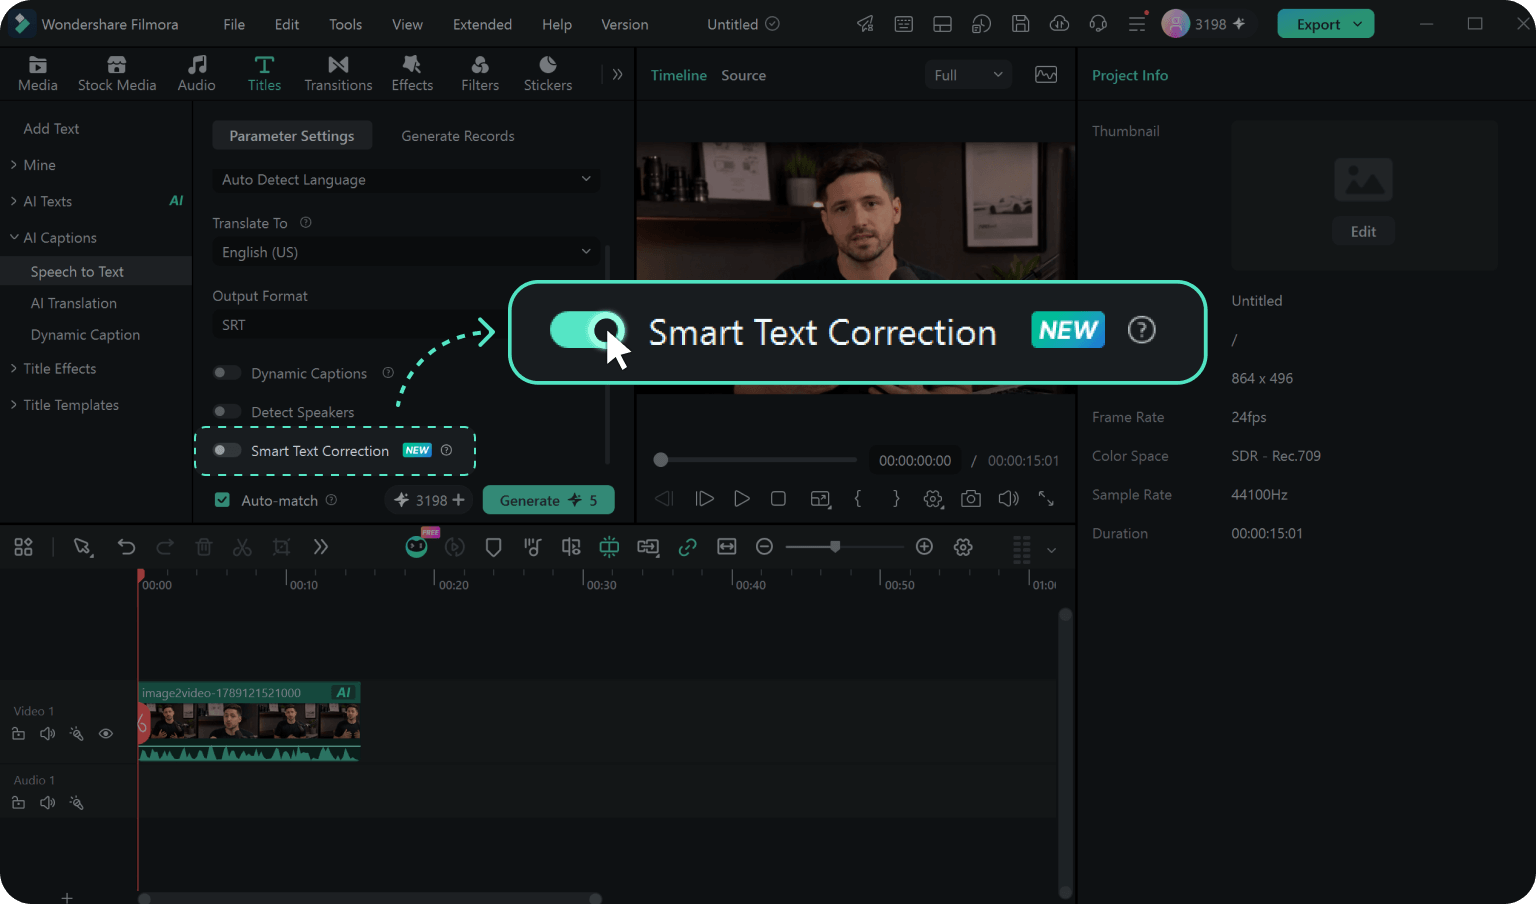Zoom in timeline with plus icon

pos(924,547)
